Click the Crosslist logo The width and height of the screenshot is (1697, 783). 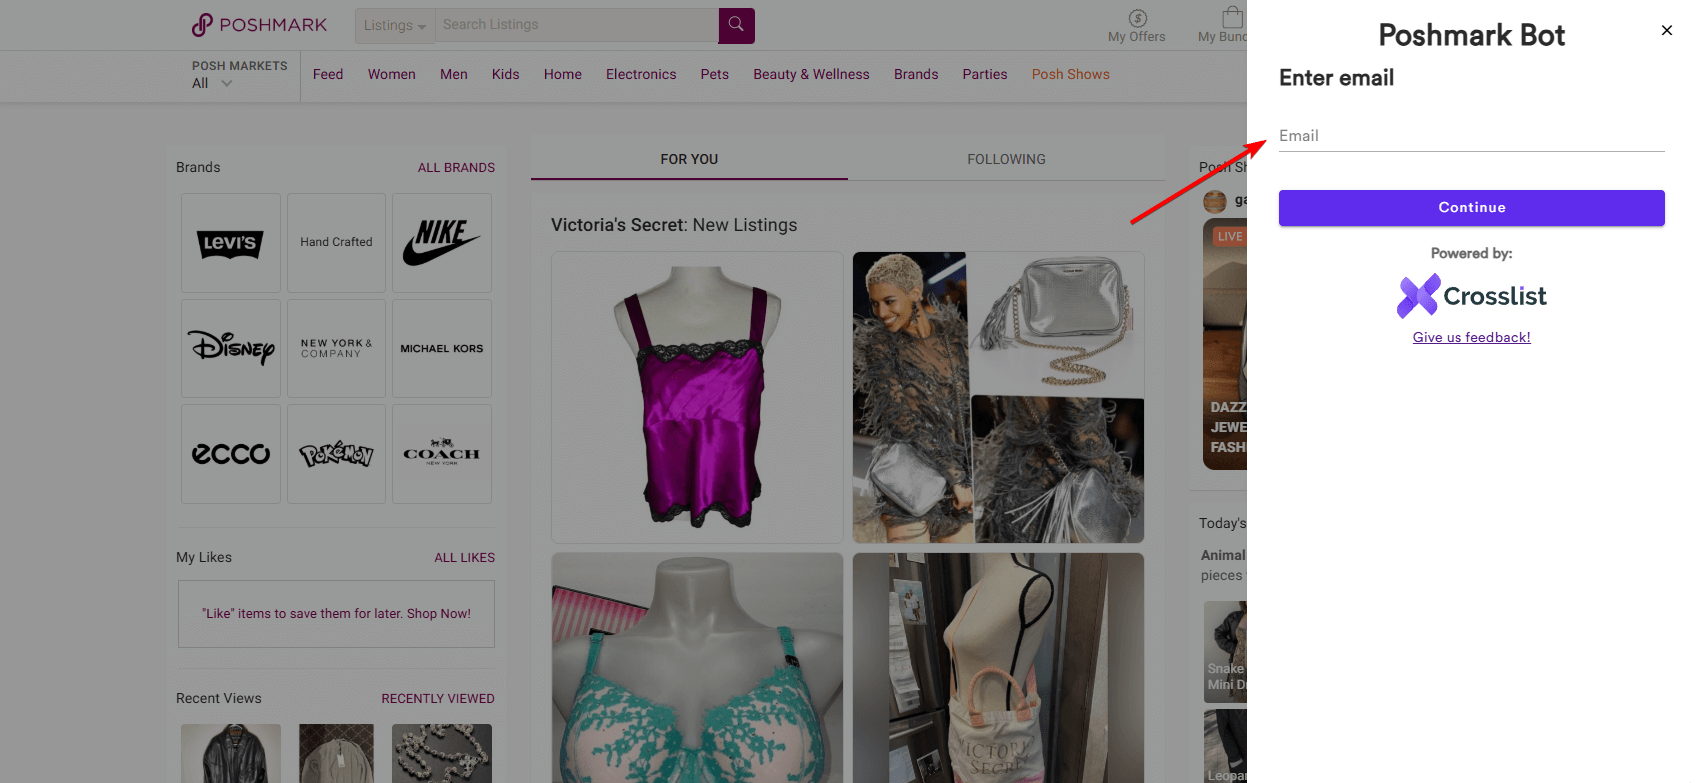pyautogui.click(x=1471, y=296)
